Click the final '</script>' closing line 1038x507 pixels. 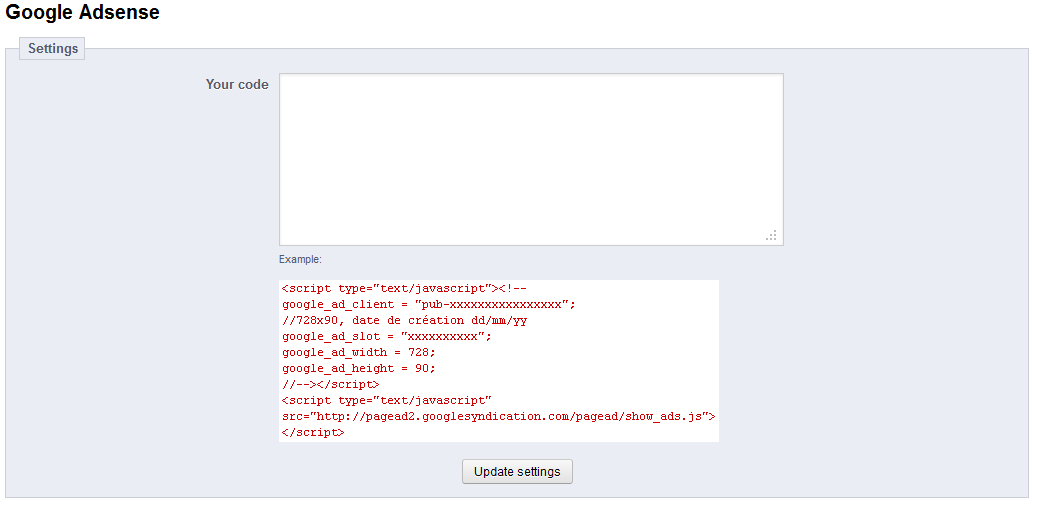(313, 432)
